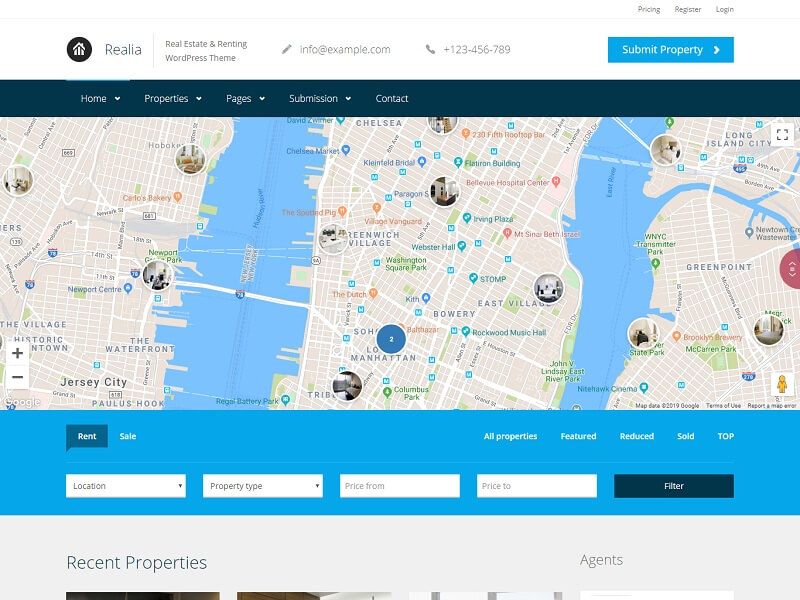Screen dimensions: 800x600
Task: Select the Featured filter
Action: pos(578,436)
